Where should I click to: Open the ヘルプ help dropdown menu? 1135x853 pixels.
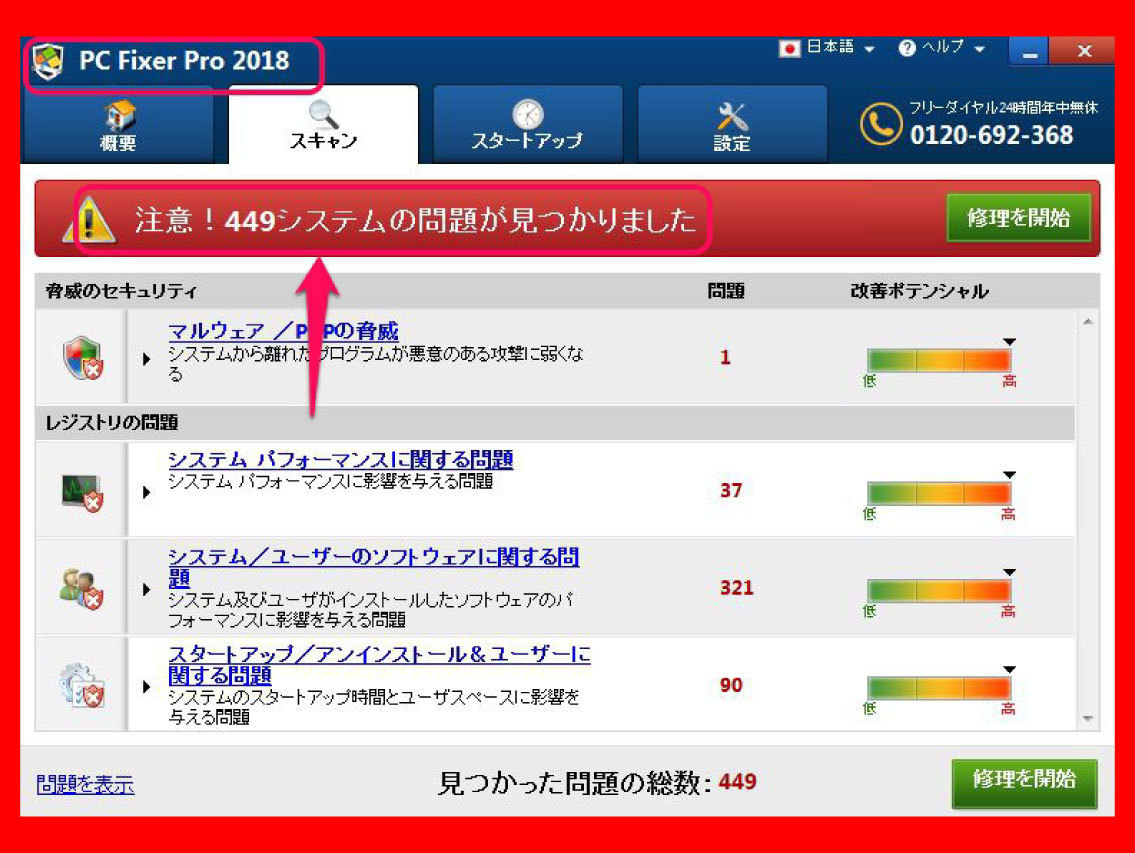(942, 48)
